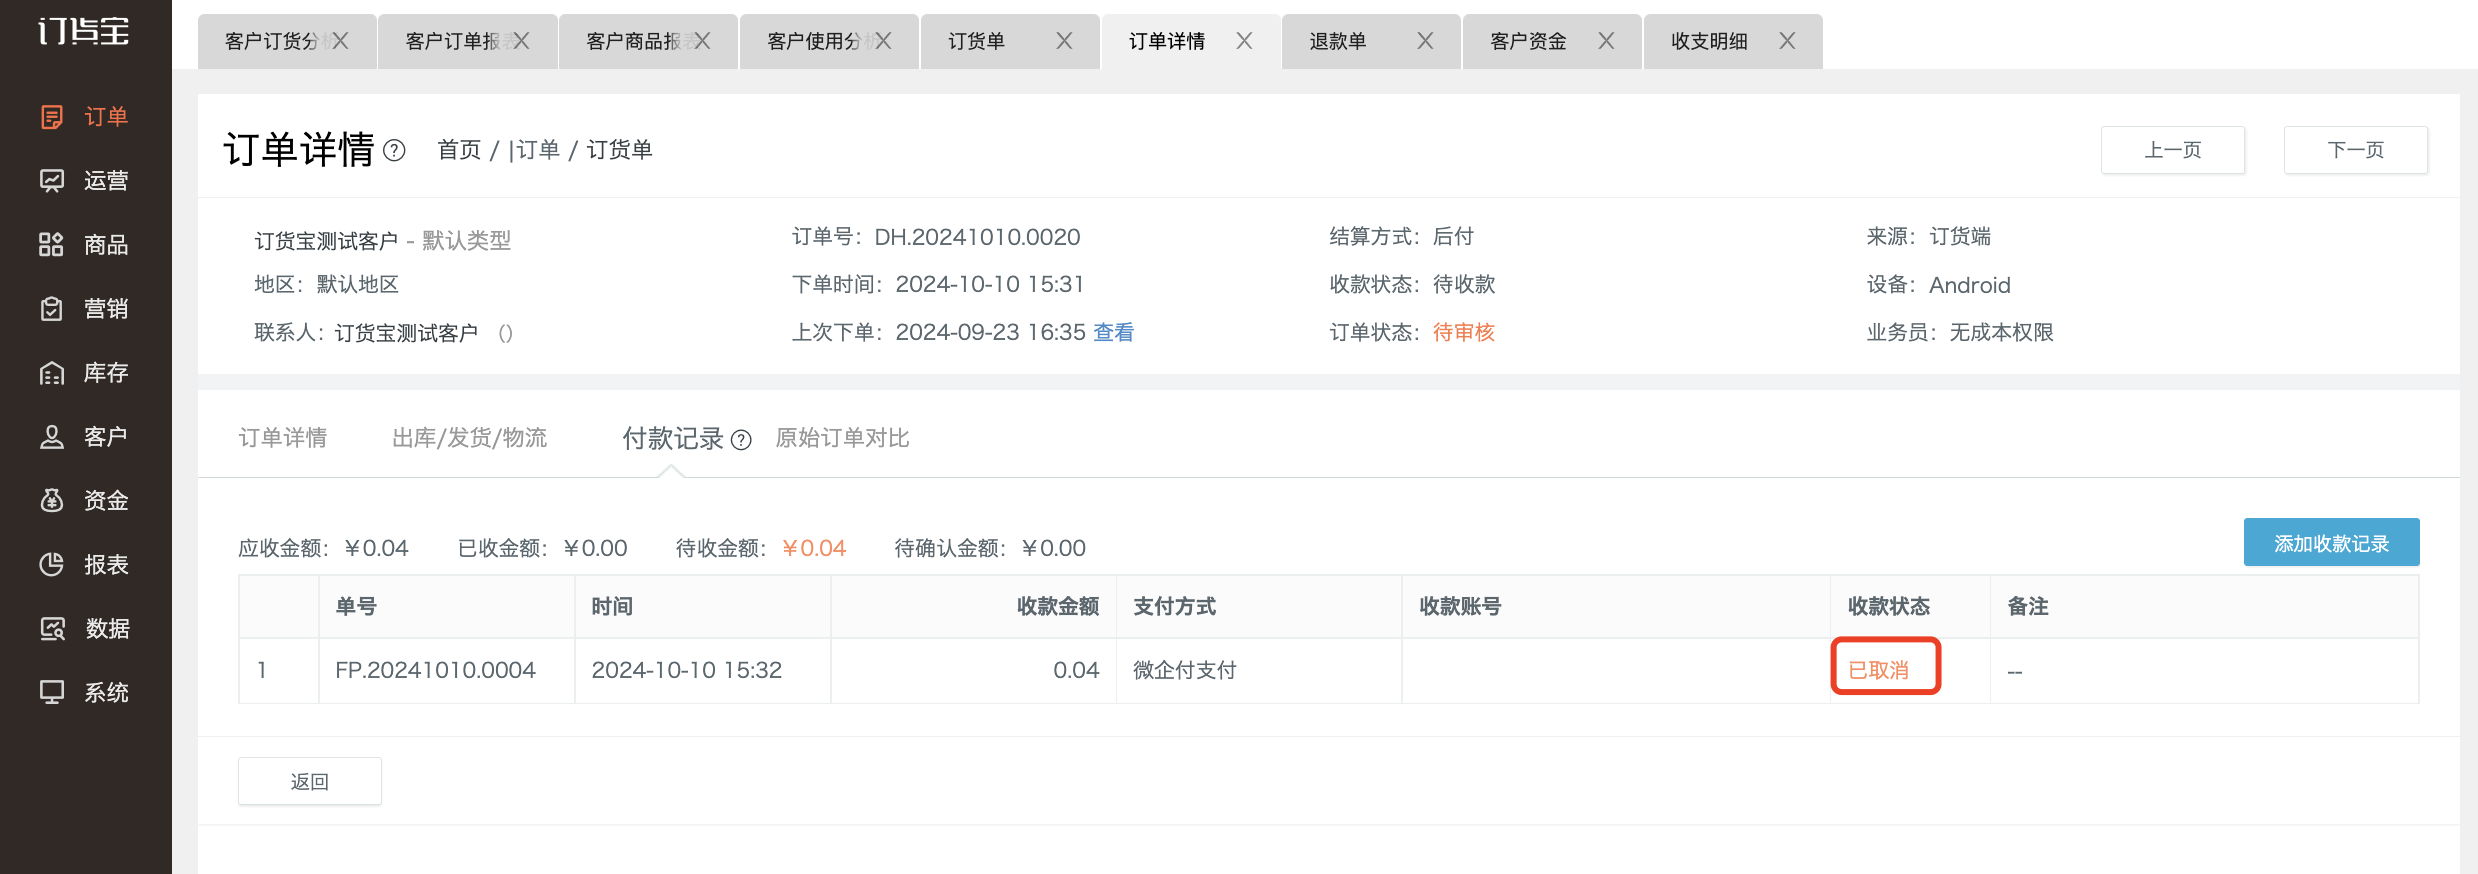2478x874 pixels.
Task: Click the 已取消 payment status
Action: tap(1879, 670)
